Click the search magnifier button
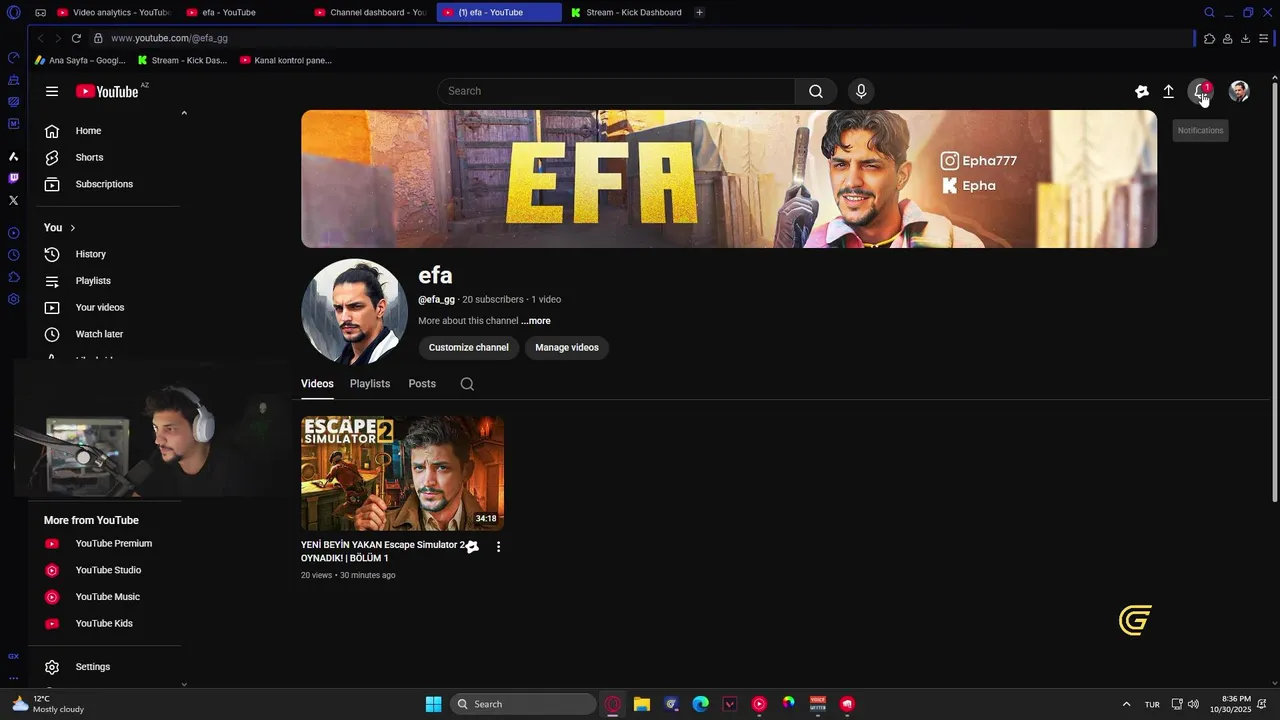1280x720 pixels. click(816, 91)
